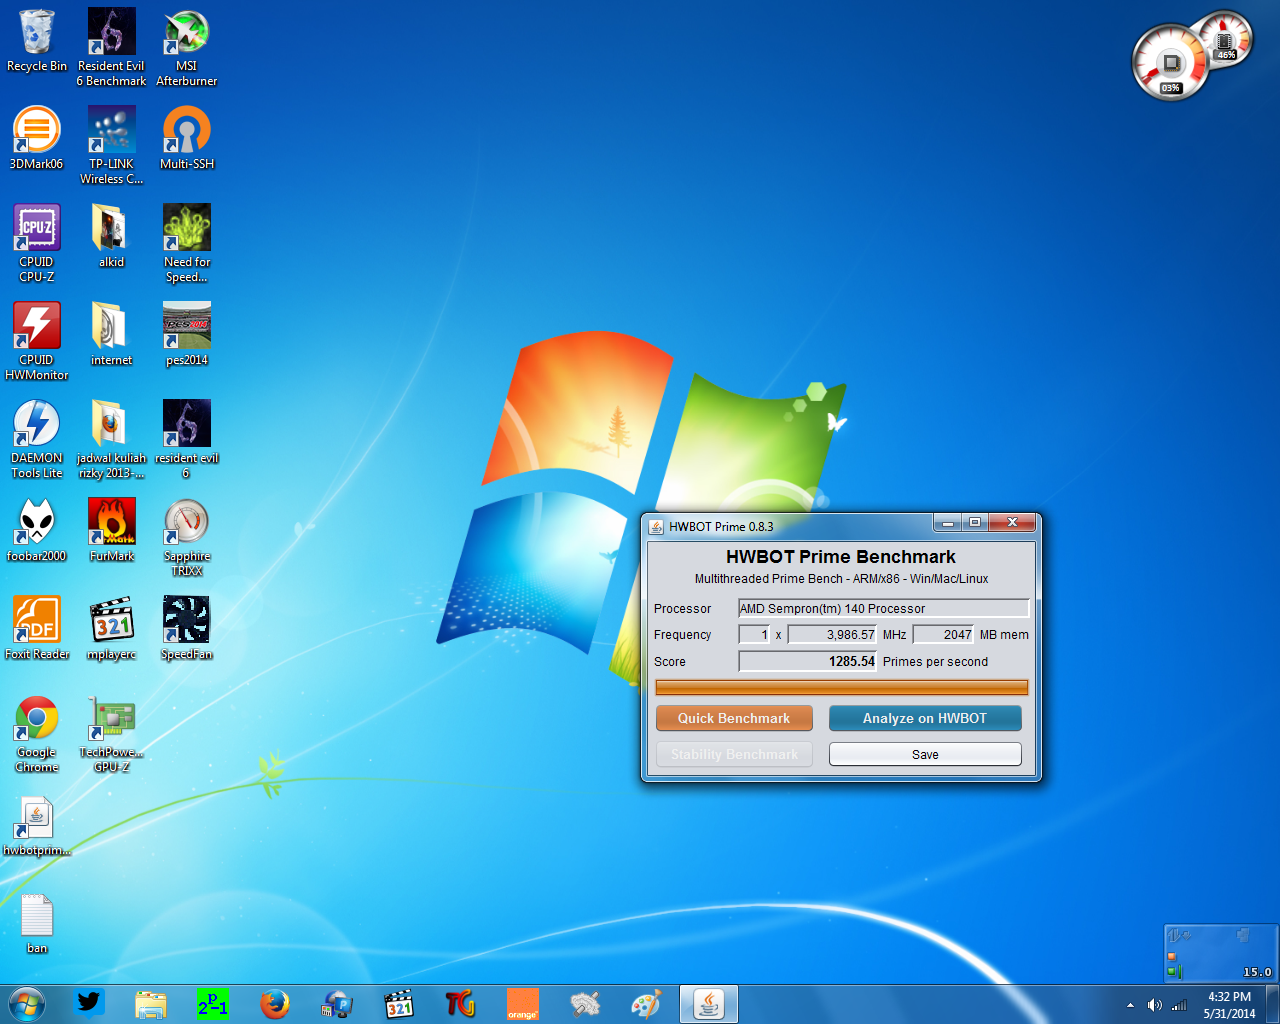This screenshot has height=1024, width=1280.
Task: Launch Firefox from the taskbar
Action: coord(275,1004)
